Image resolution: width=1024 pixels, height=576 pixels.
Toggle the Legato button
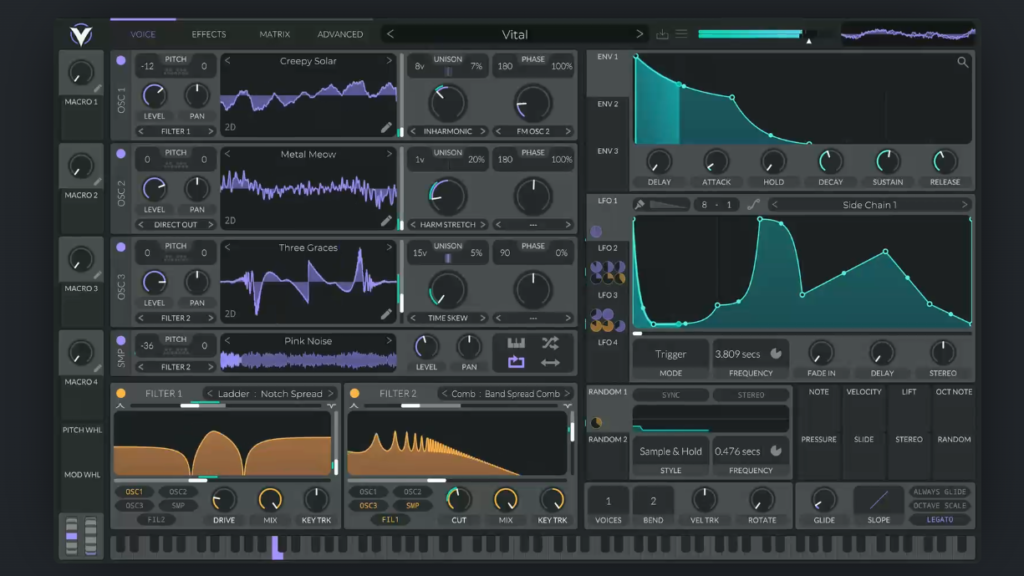pyautogui.click(x=940, y=520)
